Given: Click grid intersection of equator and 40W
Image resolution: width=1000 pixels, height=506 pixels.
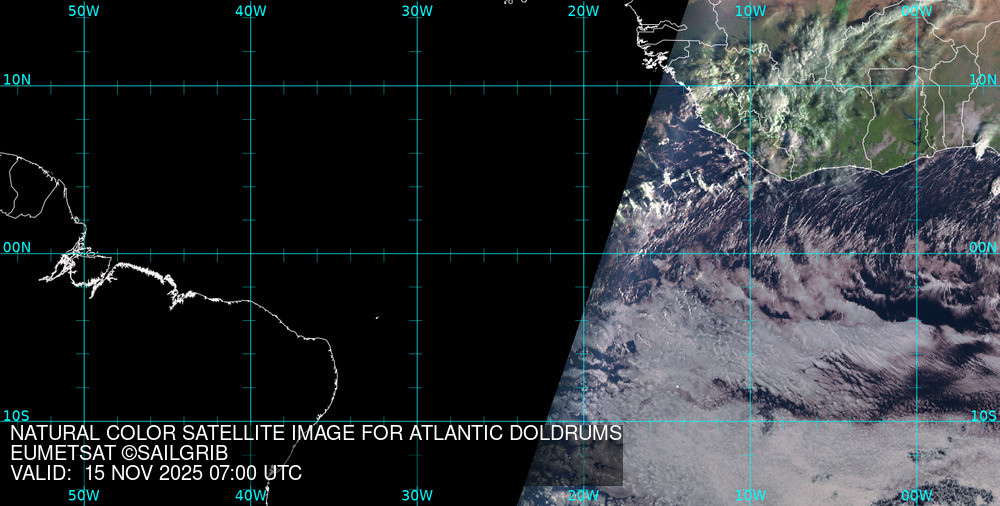Looking at the screenshot, I should click(250, 253).
